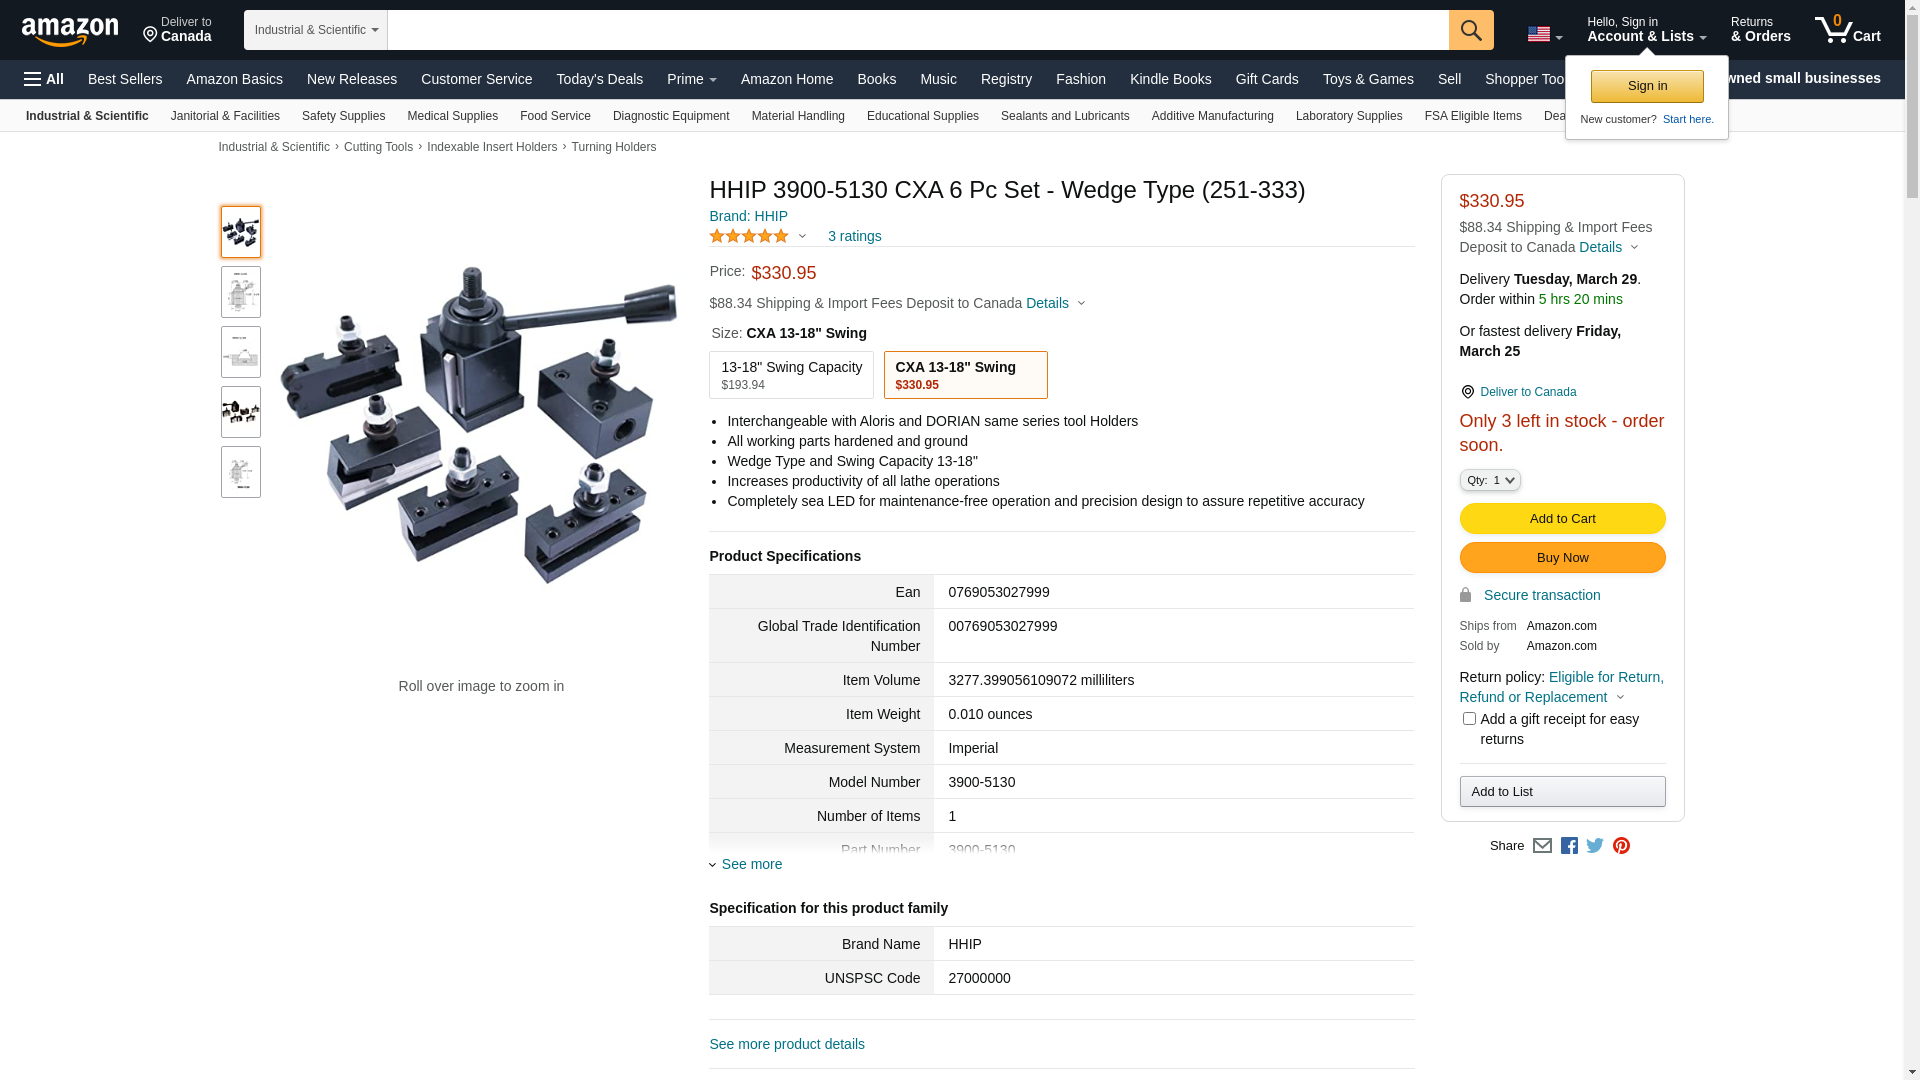Click the search magnifier button
Viewport: 1920px width, 1080px height.
pyautogui.click(x=1470, y=30)
